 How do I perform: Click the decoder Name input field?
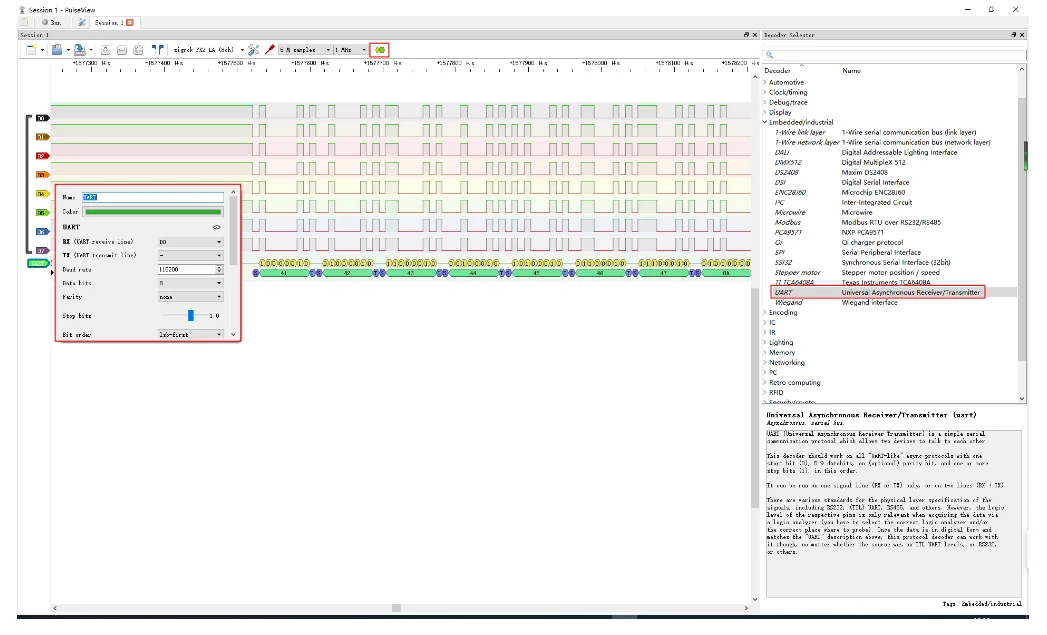153,197
